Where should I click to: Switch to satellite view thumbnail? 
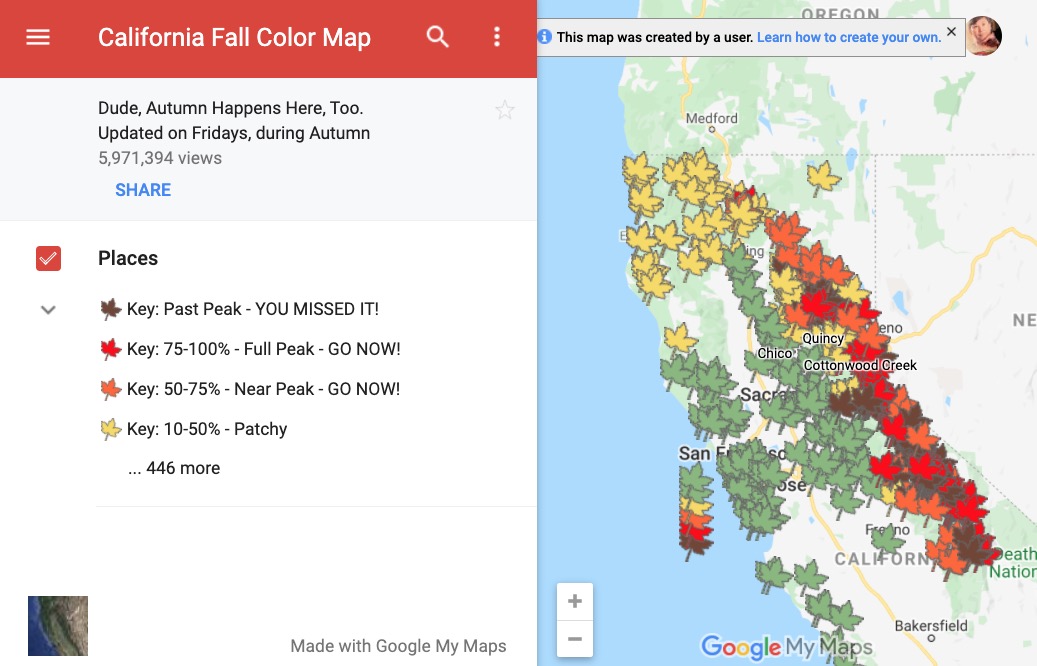(x=58, y=626)
